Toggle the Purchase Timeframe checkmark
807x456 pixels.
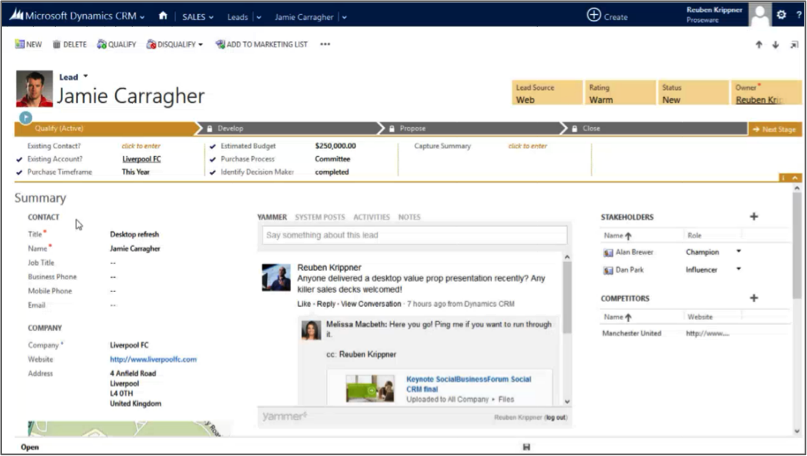[x=19, y=172]
